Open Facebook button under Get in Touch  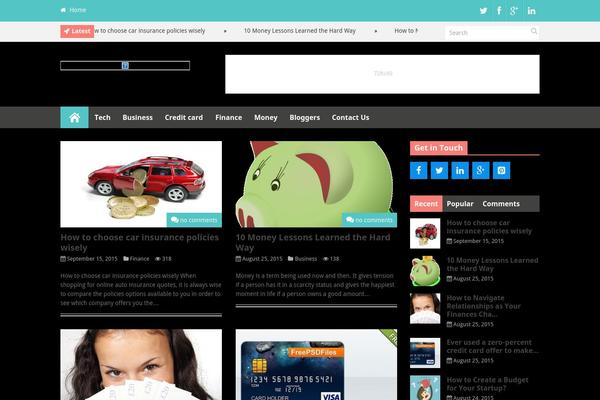tap(419, 170)
